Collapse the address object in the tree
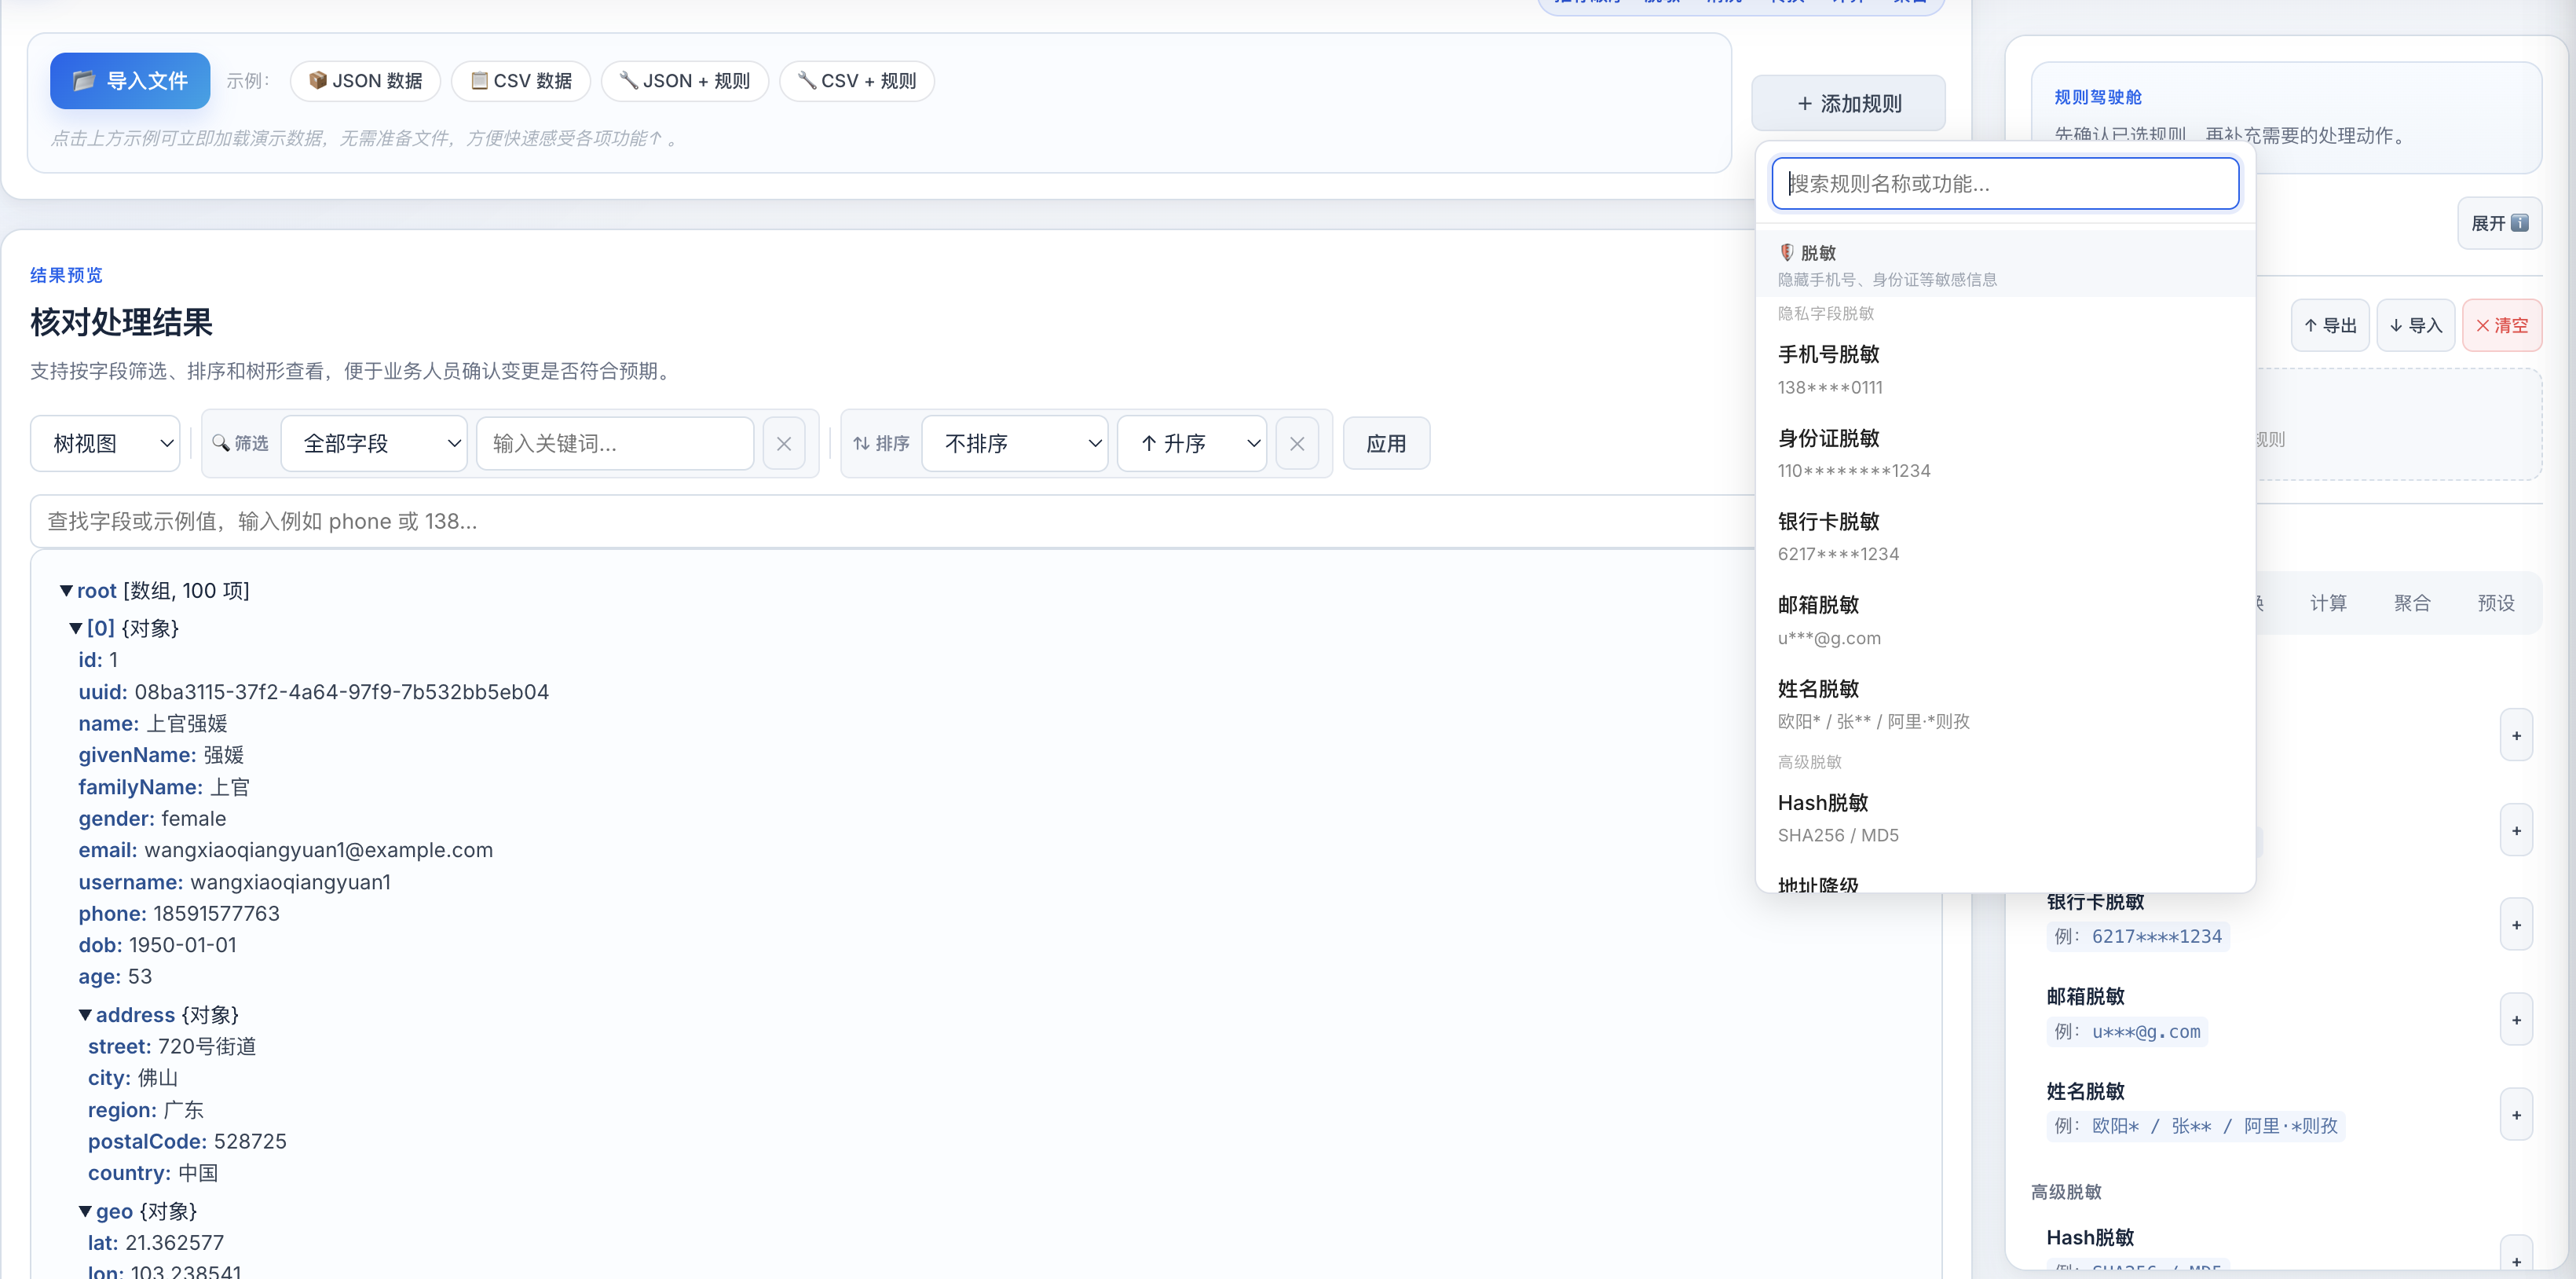This screenshot has height=1279, width=2576. point(85,1014)
